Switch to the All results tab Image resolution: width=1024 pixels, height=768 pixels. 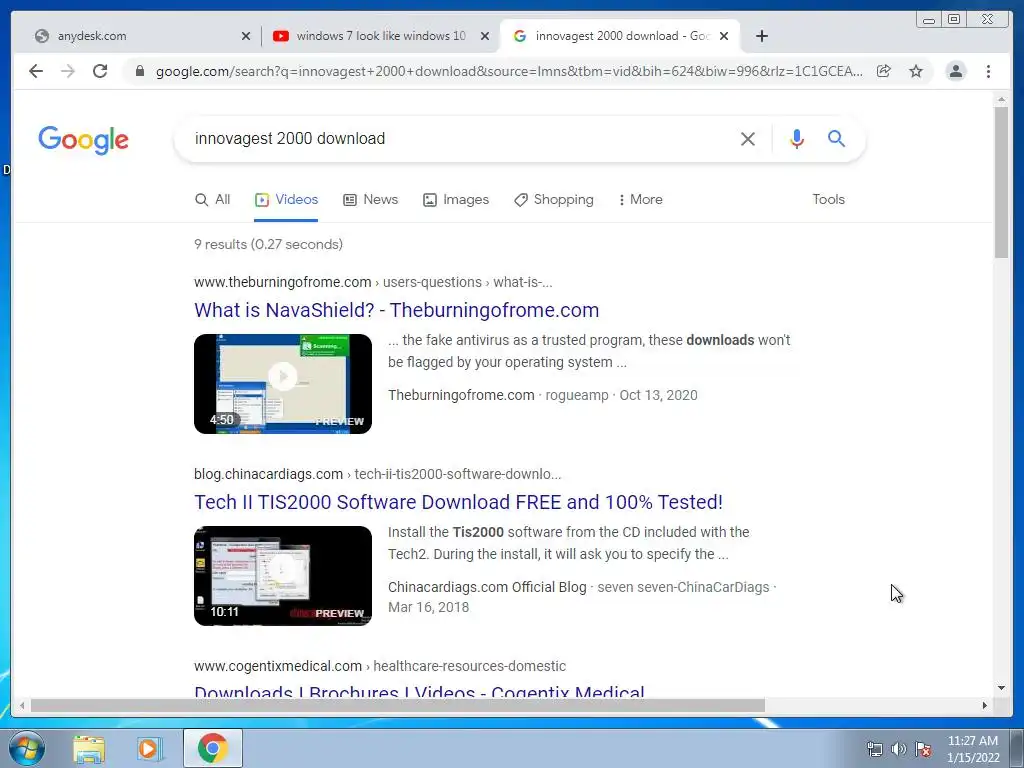[213, 200]
